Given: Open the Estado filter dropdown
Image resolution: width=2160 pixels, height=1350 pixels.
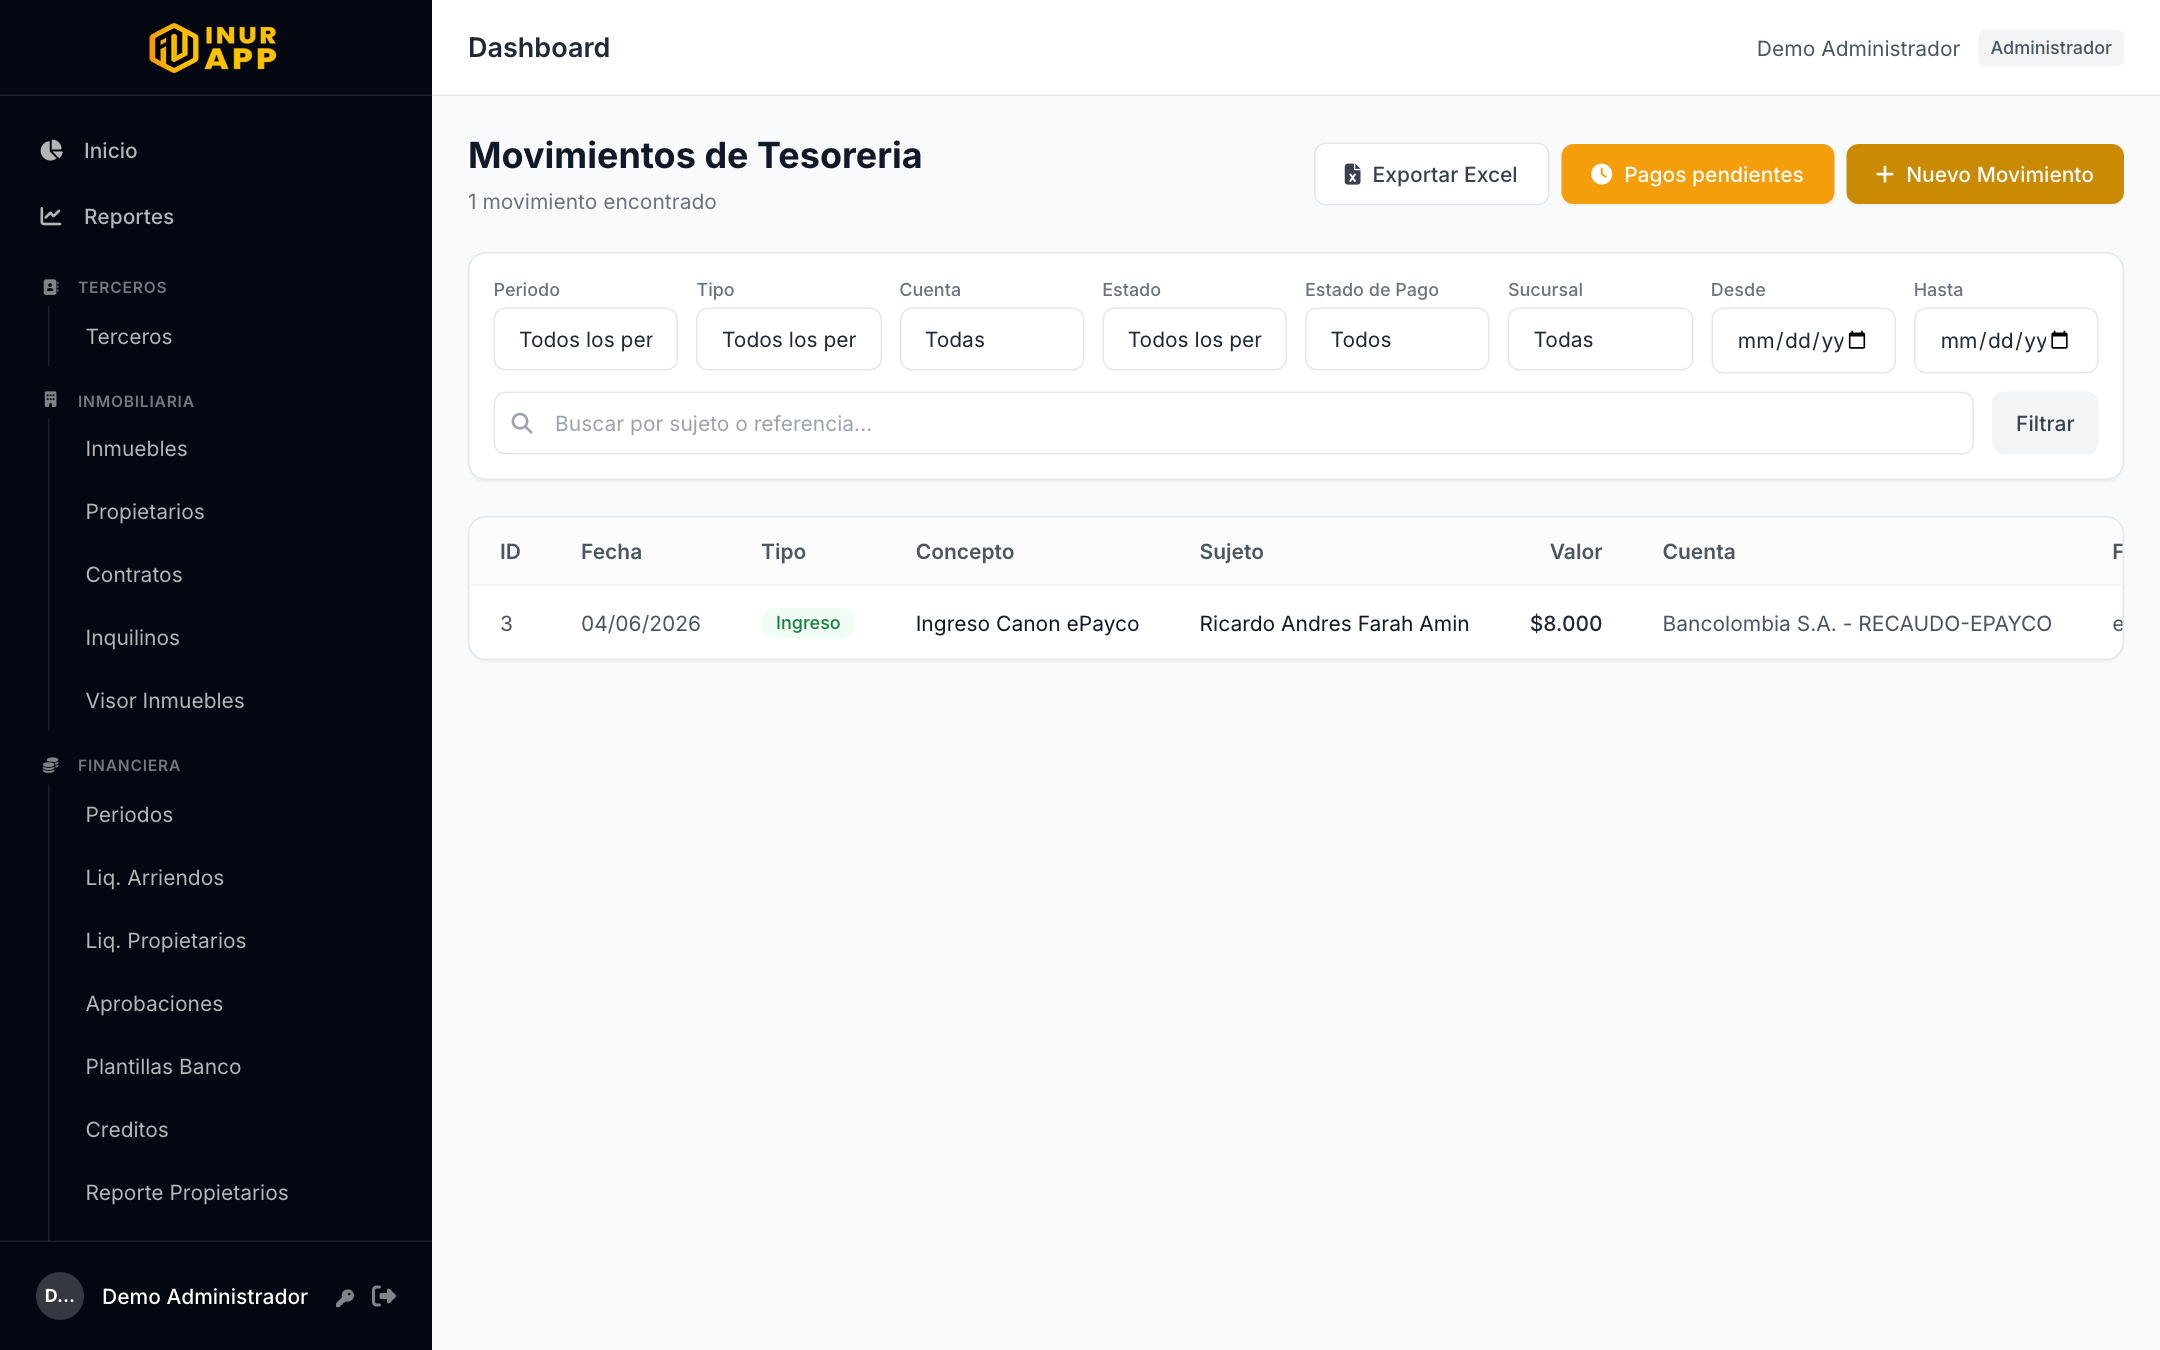Looking at the screenshot, I should pyautogui.click(x=1195, y=340).
